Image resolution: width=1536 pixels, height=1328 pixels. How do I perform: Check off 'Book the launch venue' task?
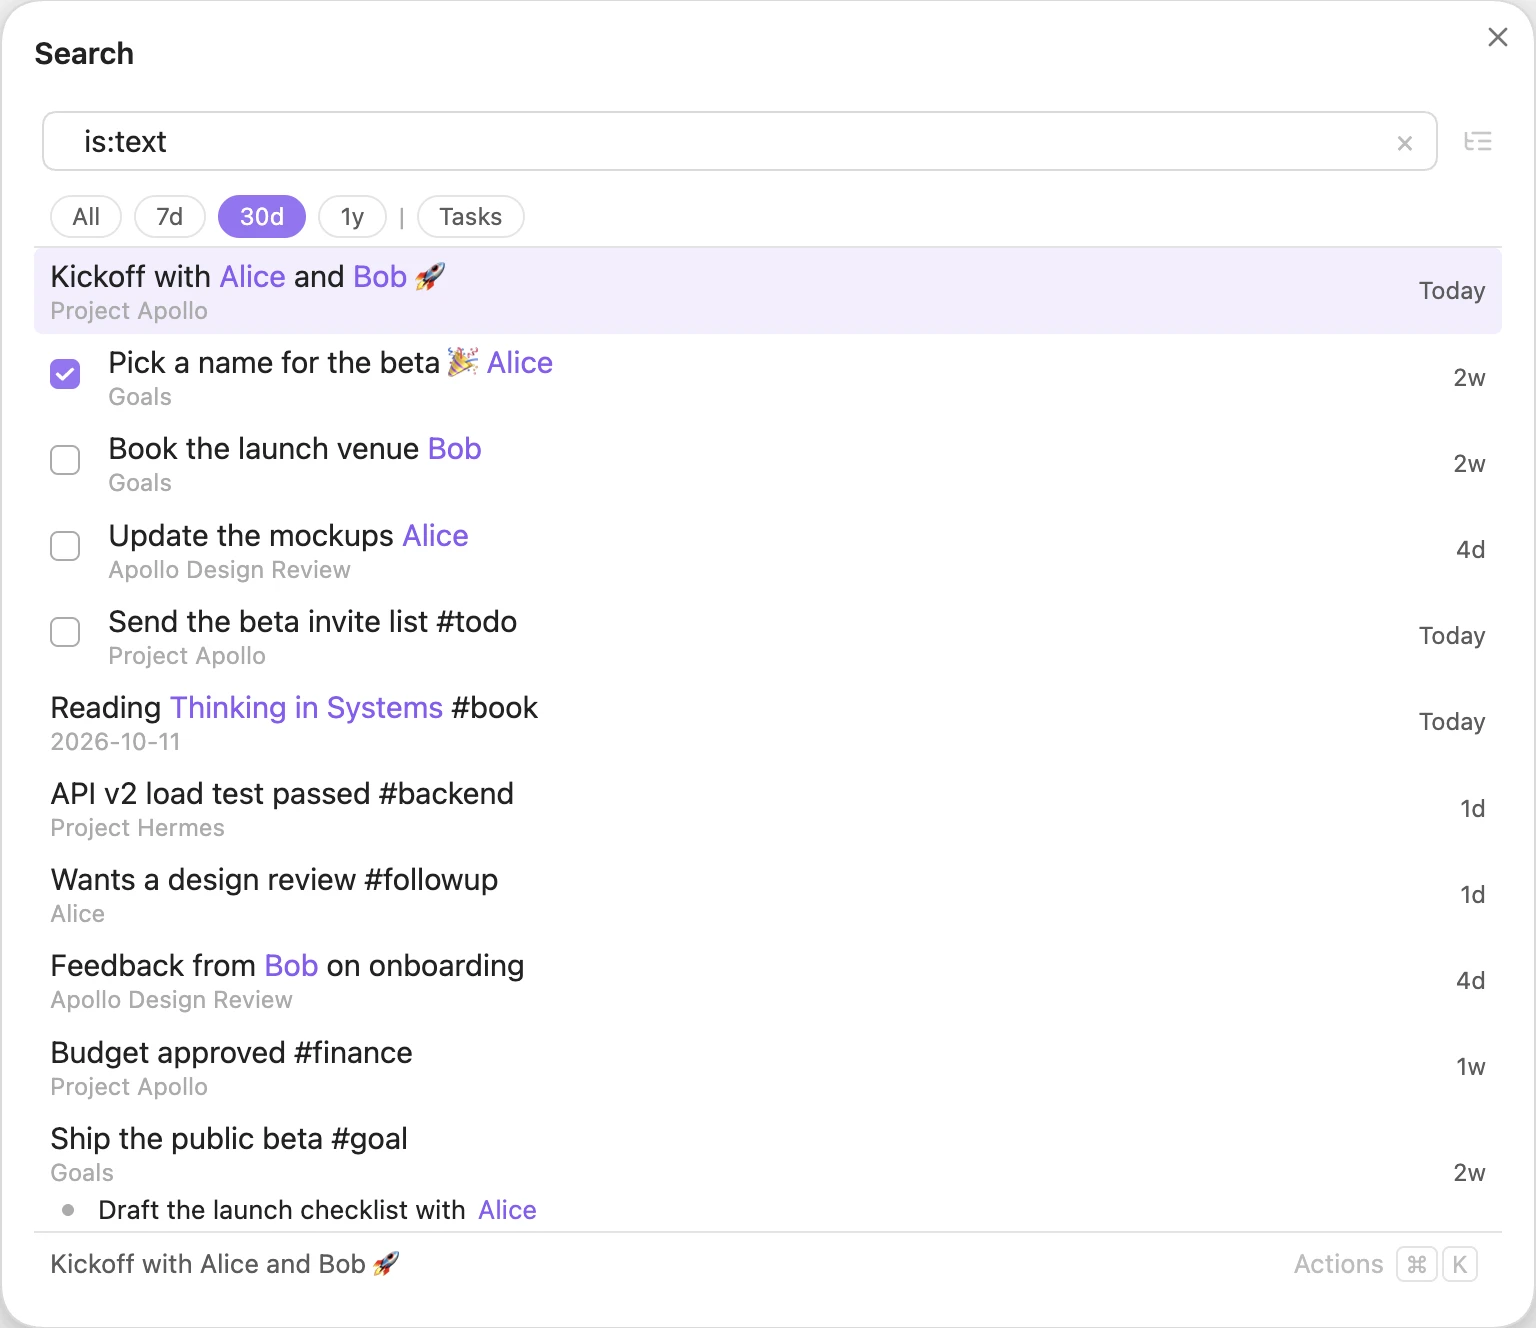coord(65,460)
